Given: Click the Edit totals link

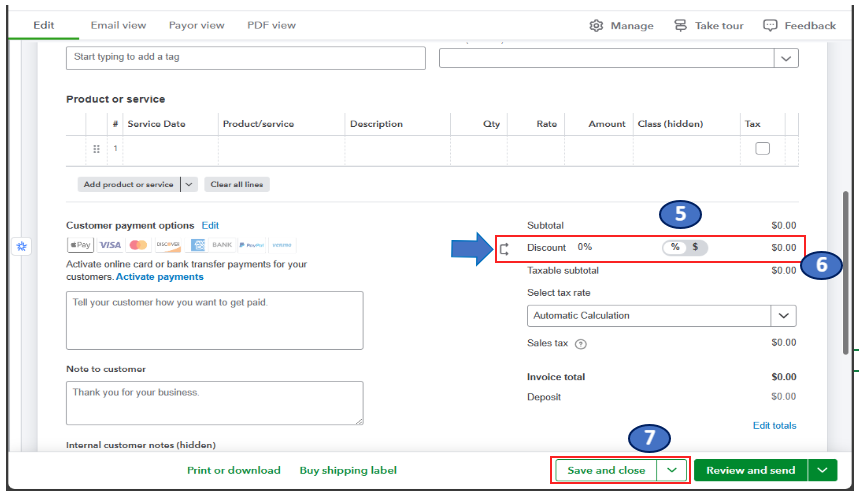Looking at the screenshot, I should coord(774,426).
